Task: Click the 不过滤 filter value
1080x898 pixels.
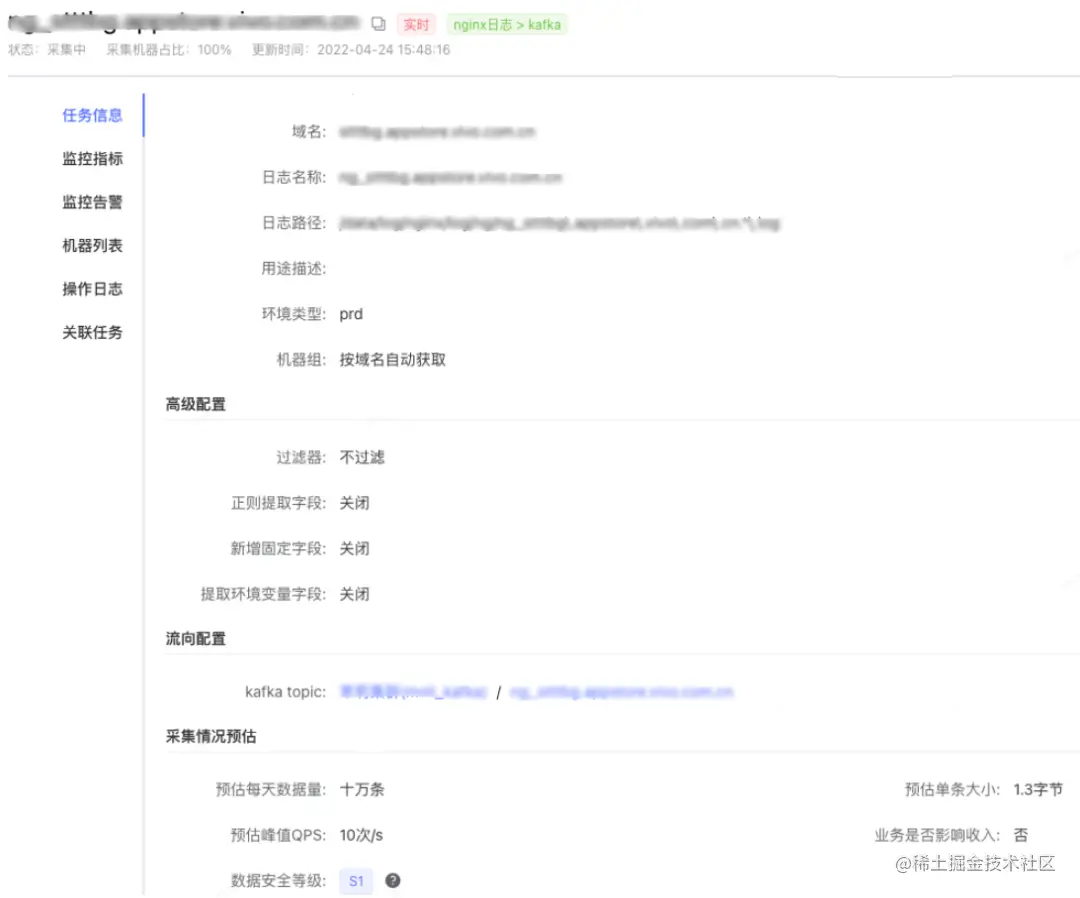Action: pos(362,457)
